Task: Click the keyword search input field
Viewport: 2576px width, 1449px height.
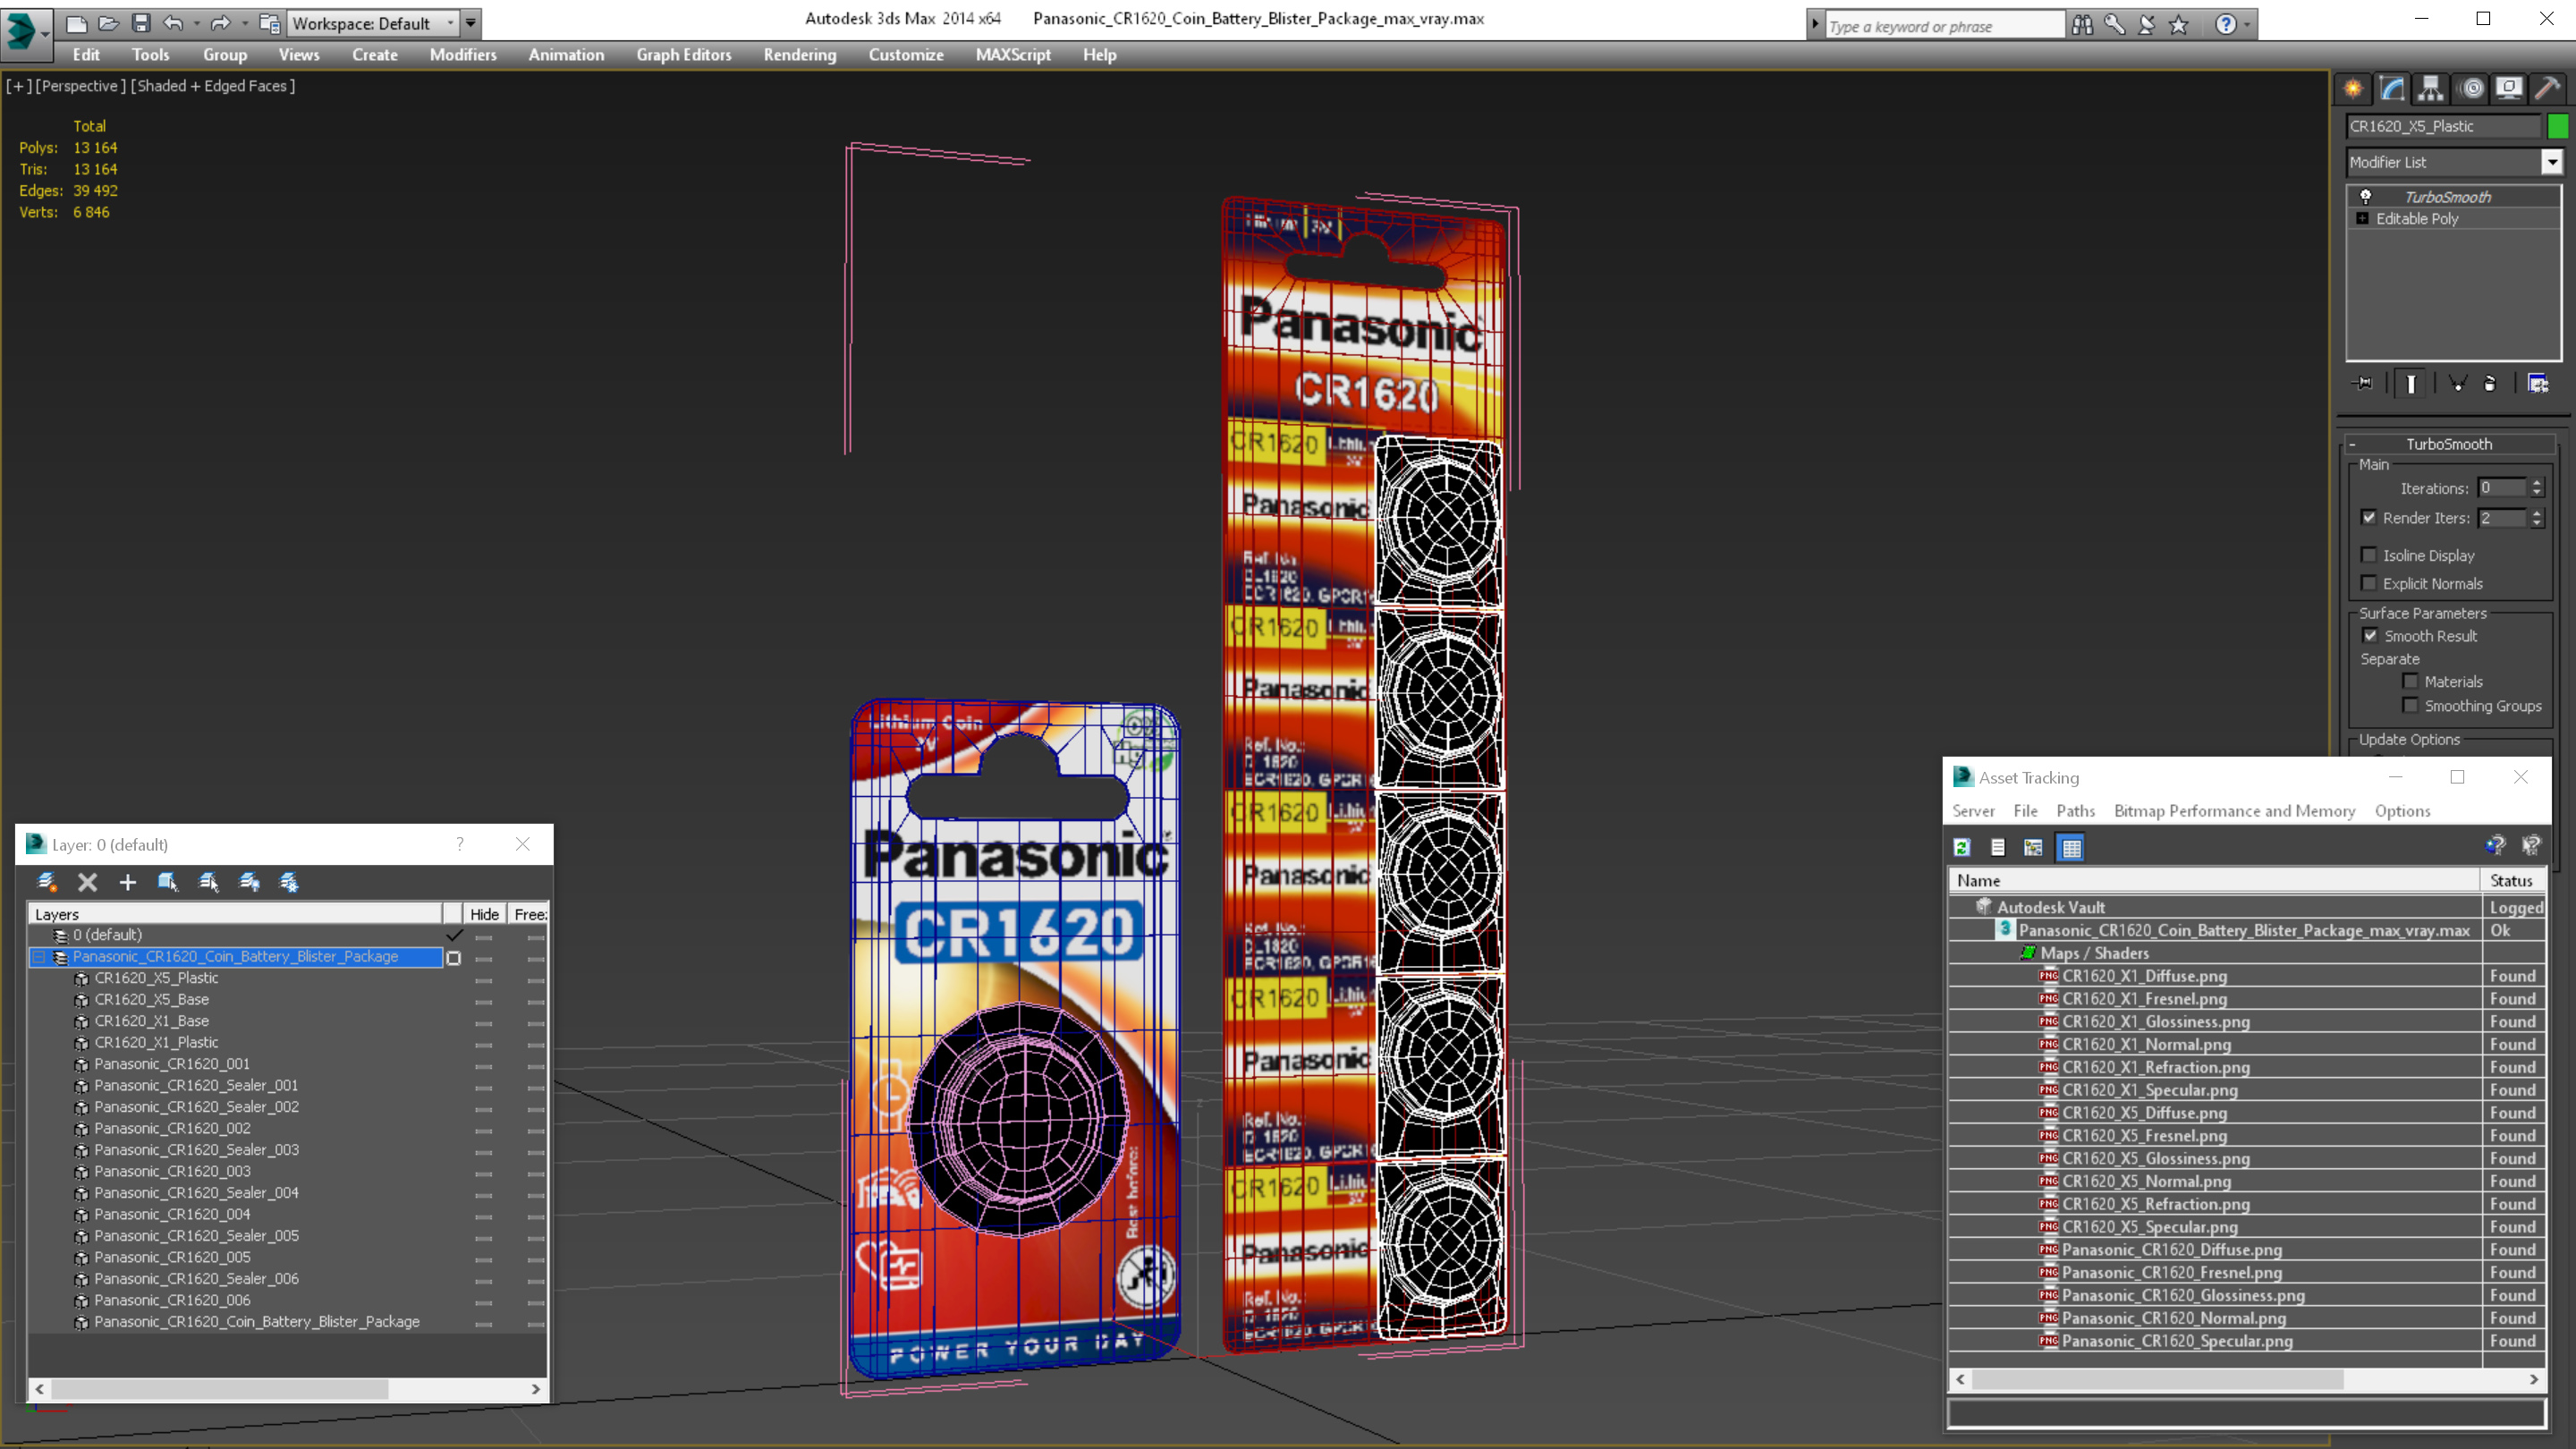Action: [1944, 26]
